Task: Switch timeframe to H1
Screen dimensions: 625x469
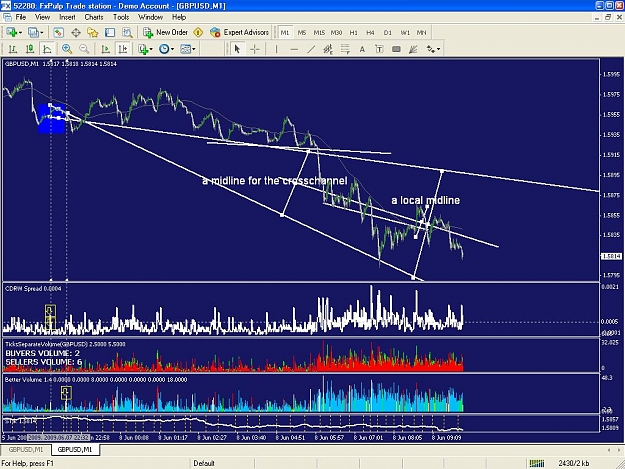Action: pyautogui.click(x=354, y=33)
